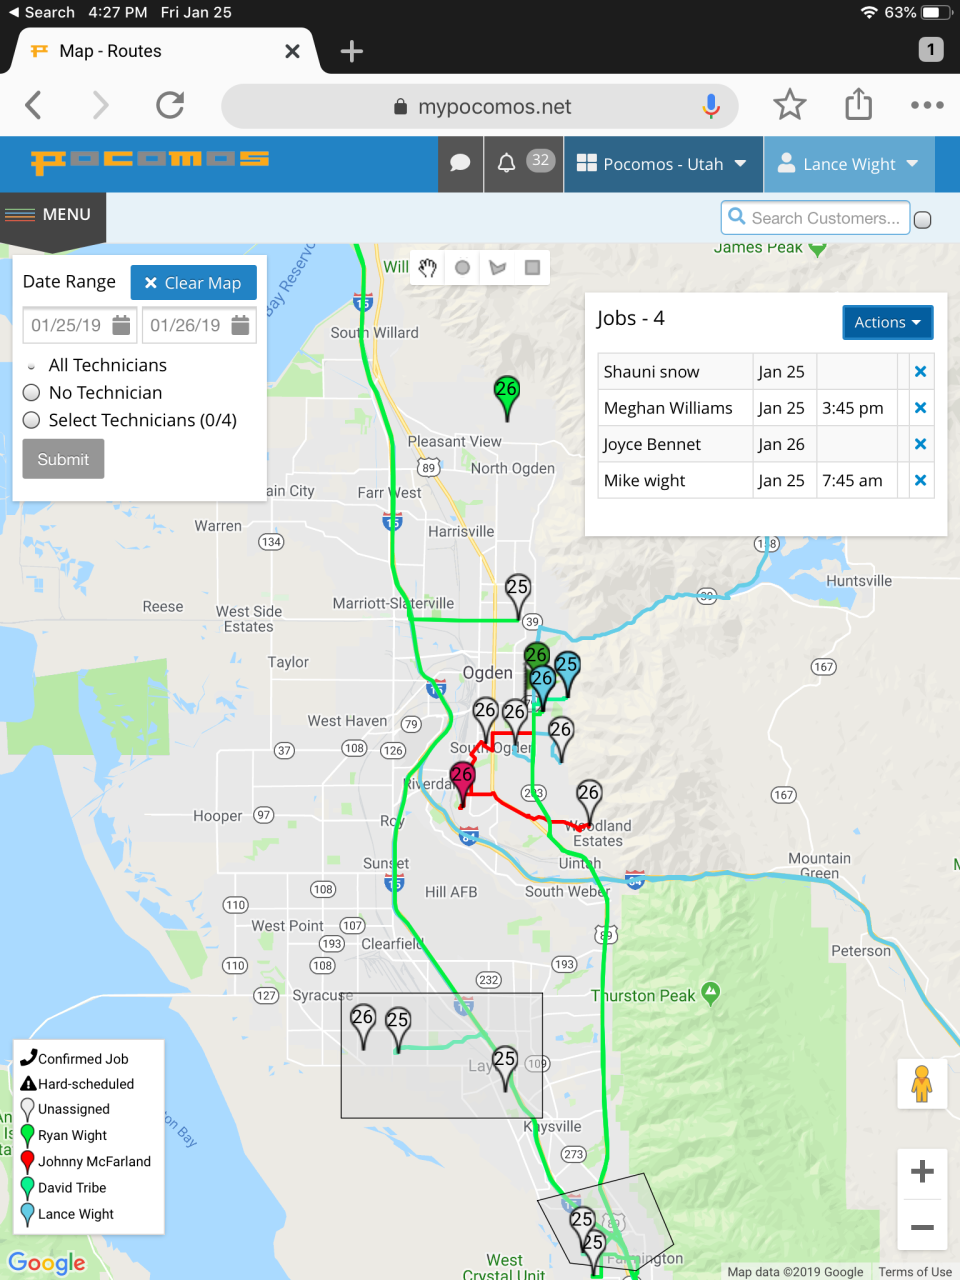Click the Google logo on map

pyautogui.click(x=47, y=1263)
